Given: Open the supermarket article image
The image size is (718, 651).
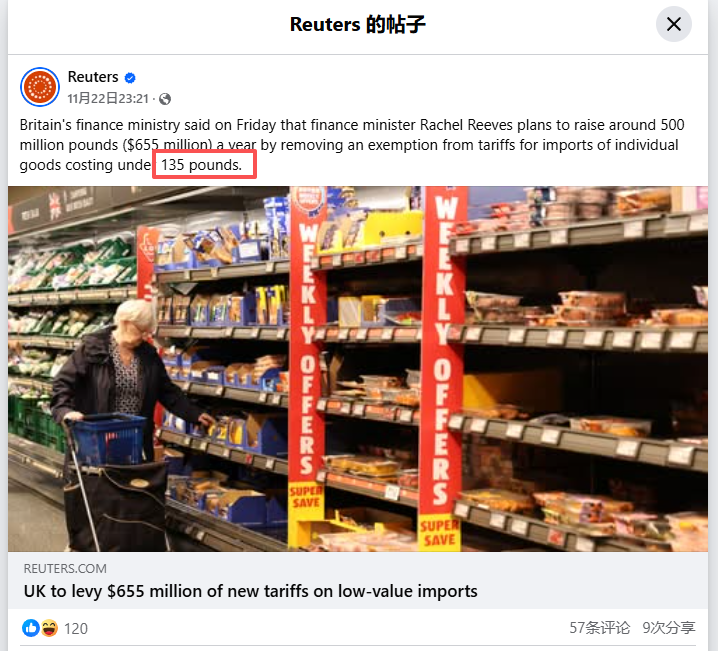Looking at the screenshot, I should pyautogui.click(x=358, y=369).
